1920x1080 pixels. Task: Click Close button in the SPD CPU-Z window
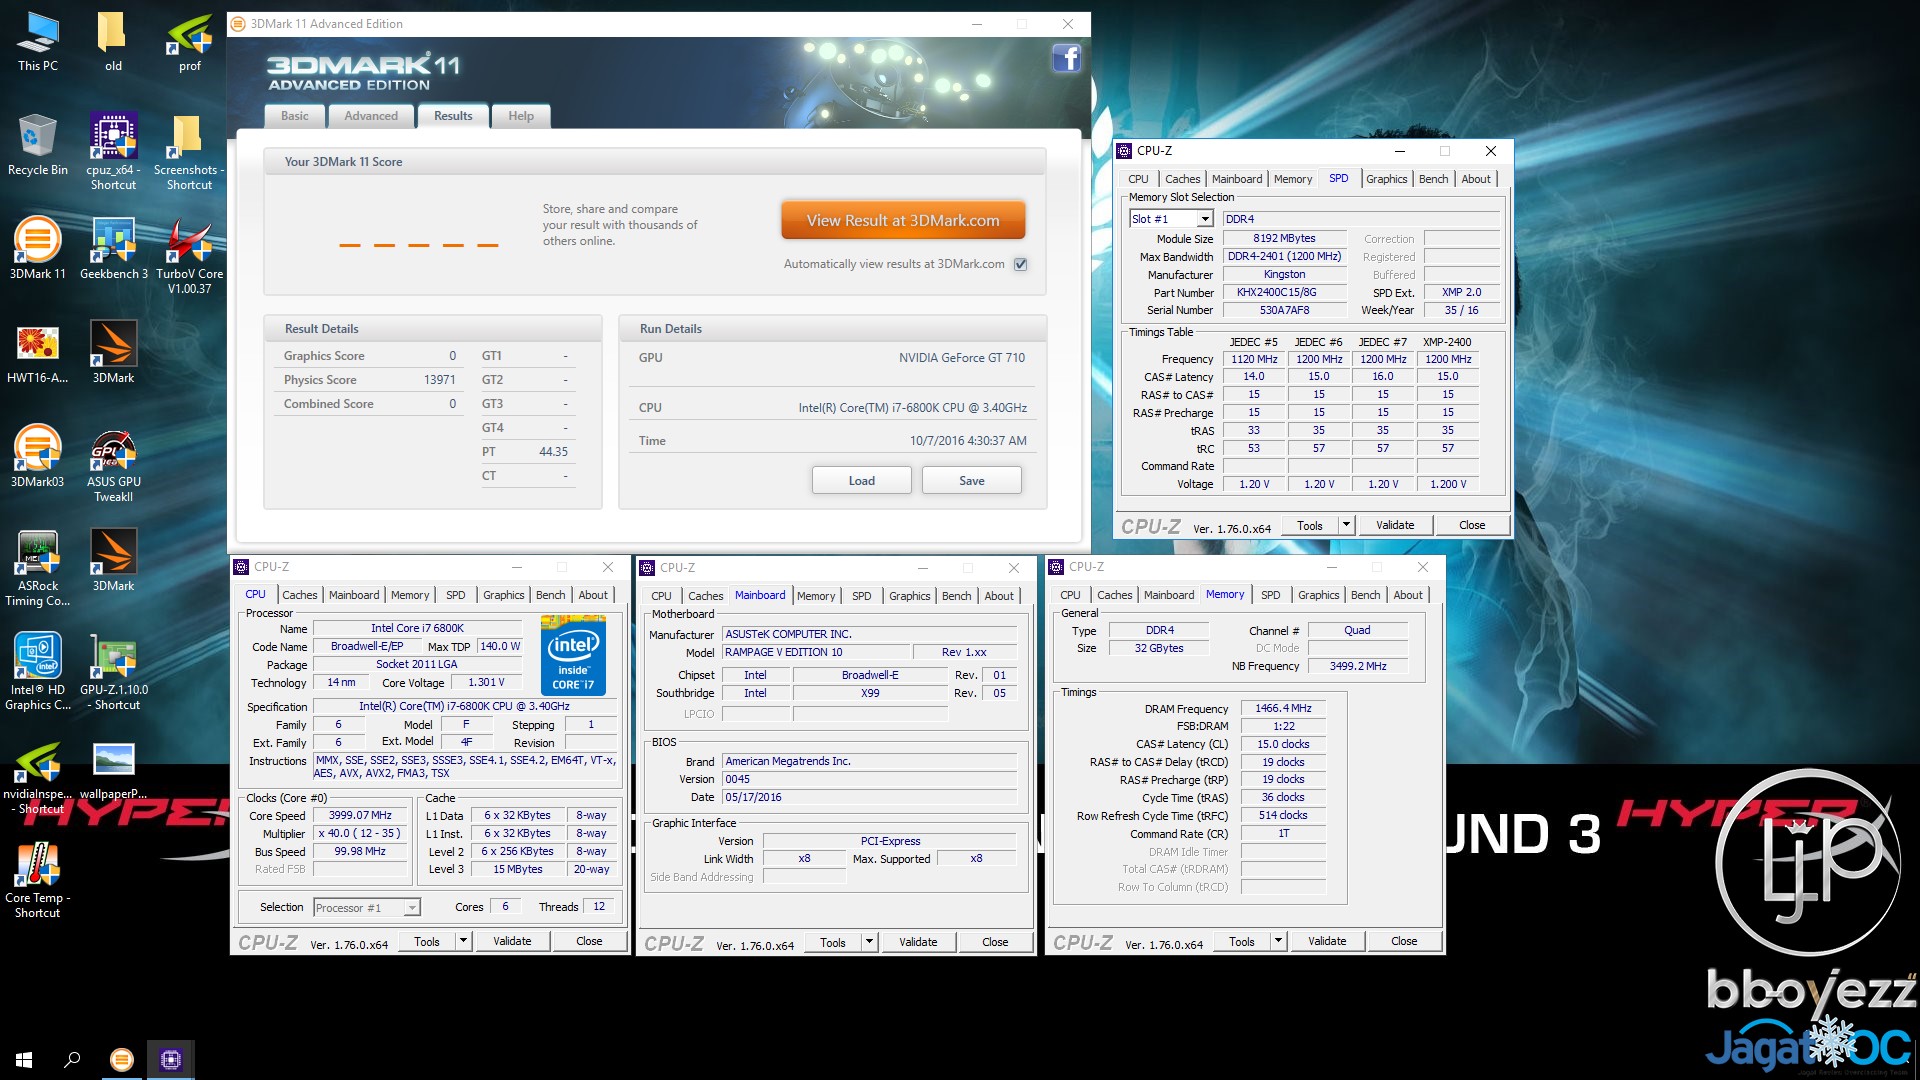(1472, 525)
